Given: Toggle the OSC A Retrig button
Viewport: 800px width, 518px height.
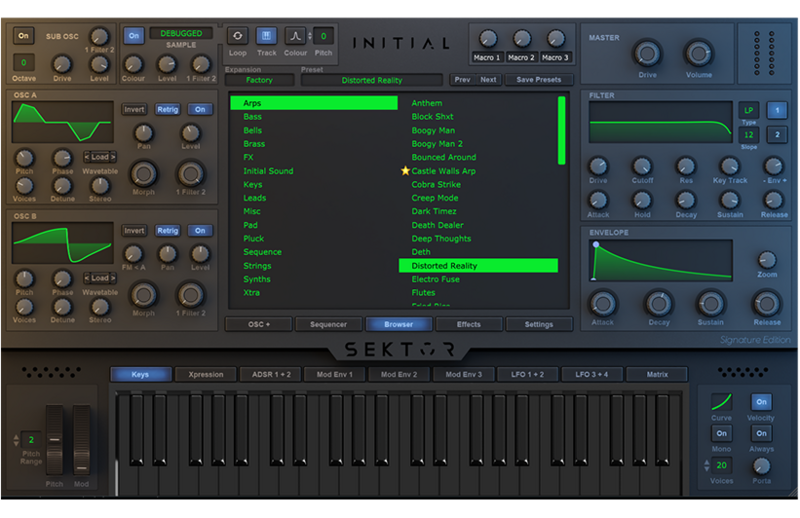Looking at the screenshot, I should point(167,110).
